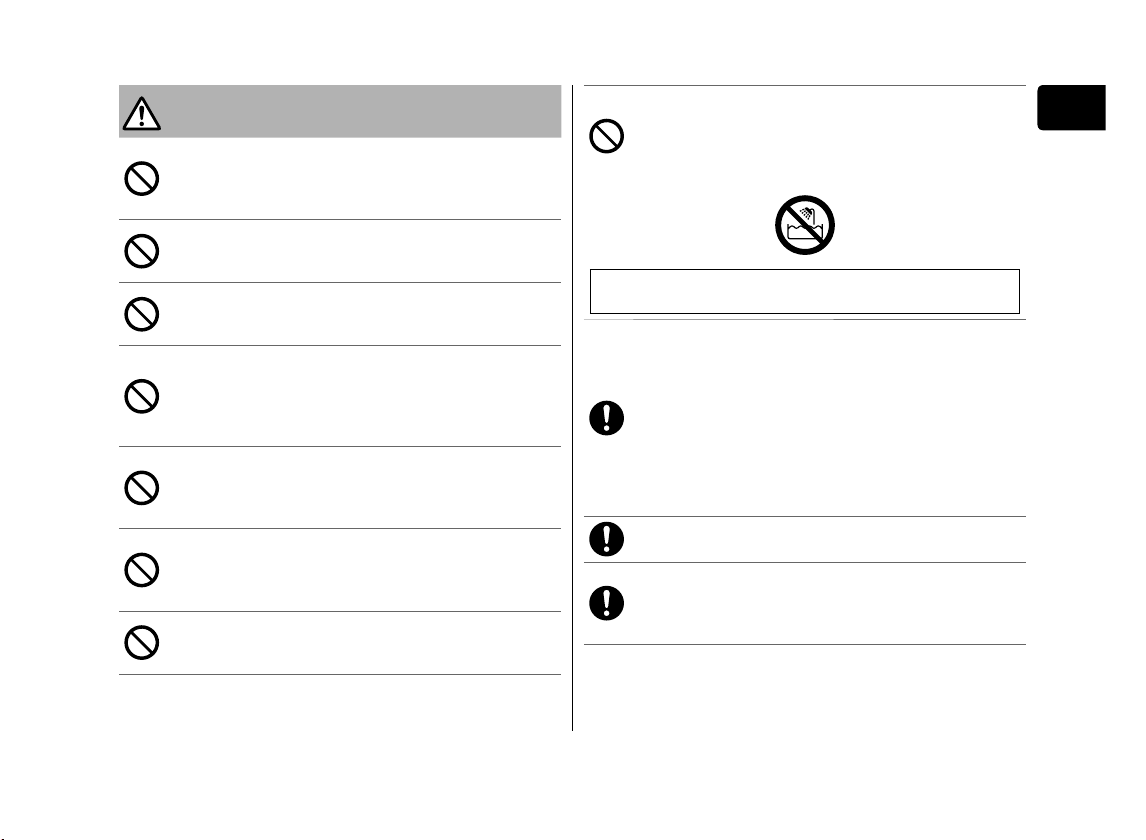
Task: Click inside the empty outlined box under shower symbol
Action: point(805,292)
